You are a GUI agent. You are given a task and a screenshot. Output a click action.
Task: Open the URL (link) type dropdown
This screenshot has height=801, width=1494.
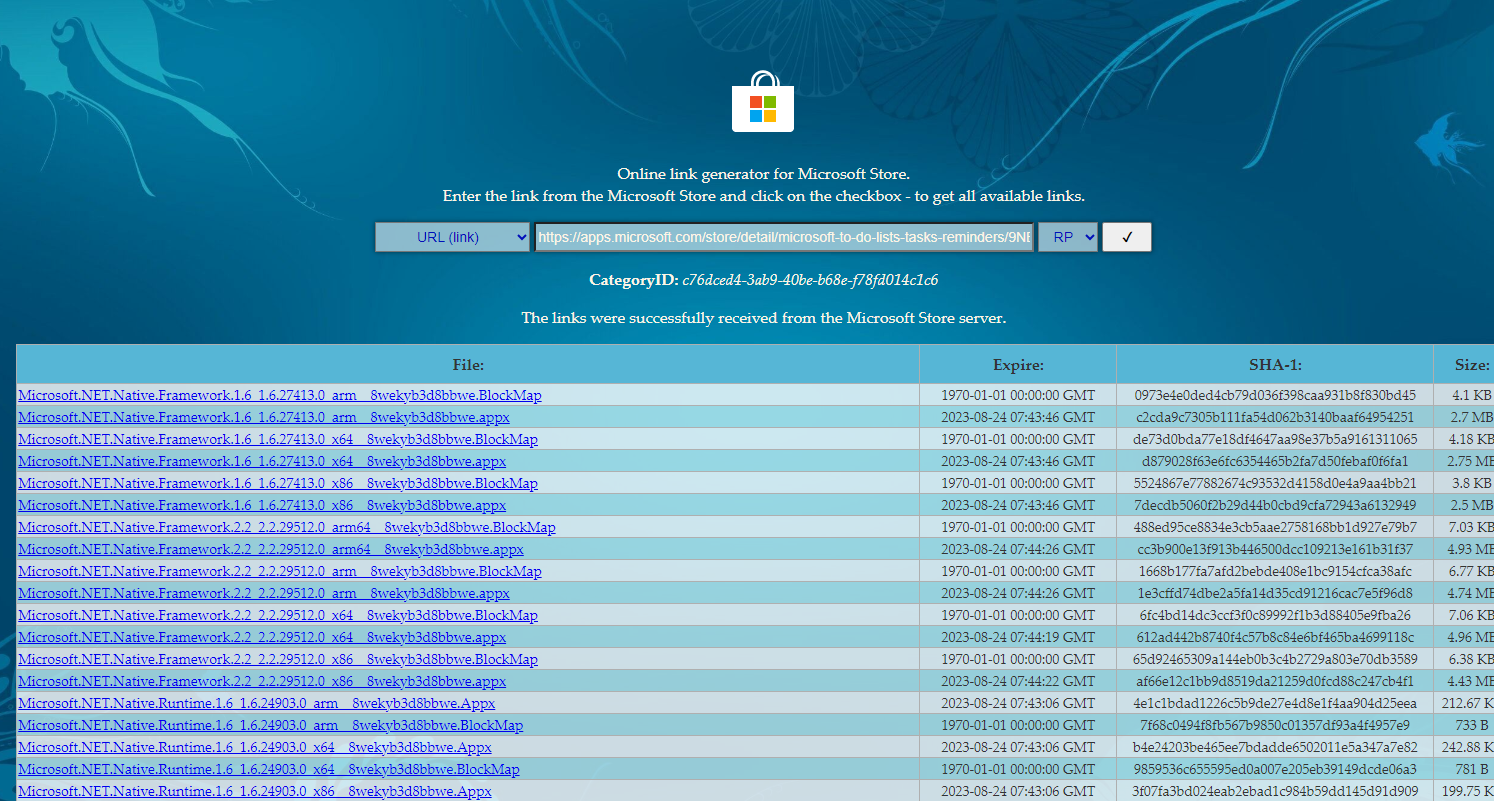click(x=452, y=237)
